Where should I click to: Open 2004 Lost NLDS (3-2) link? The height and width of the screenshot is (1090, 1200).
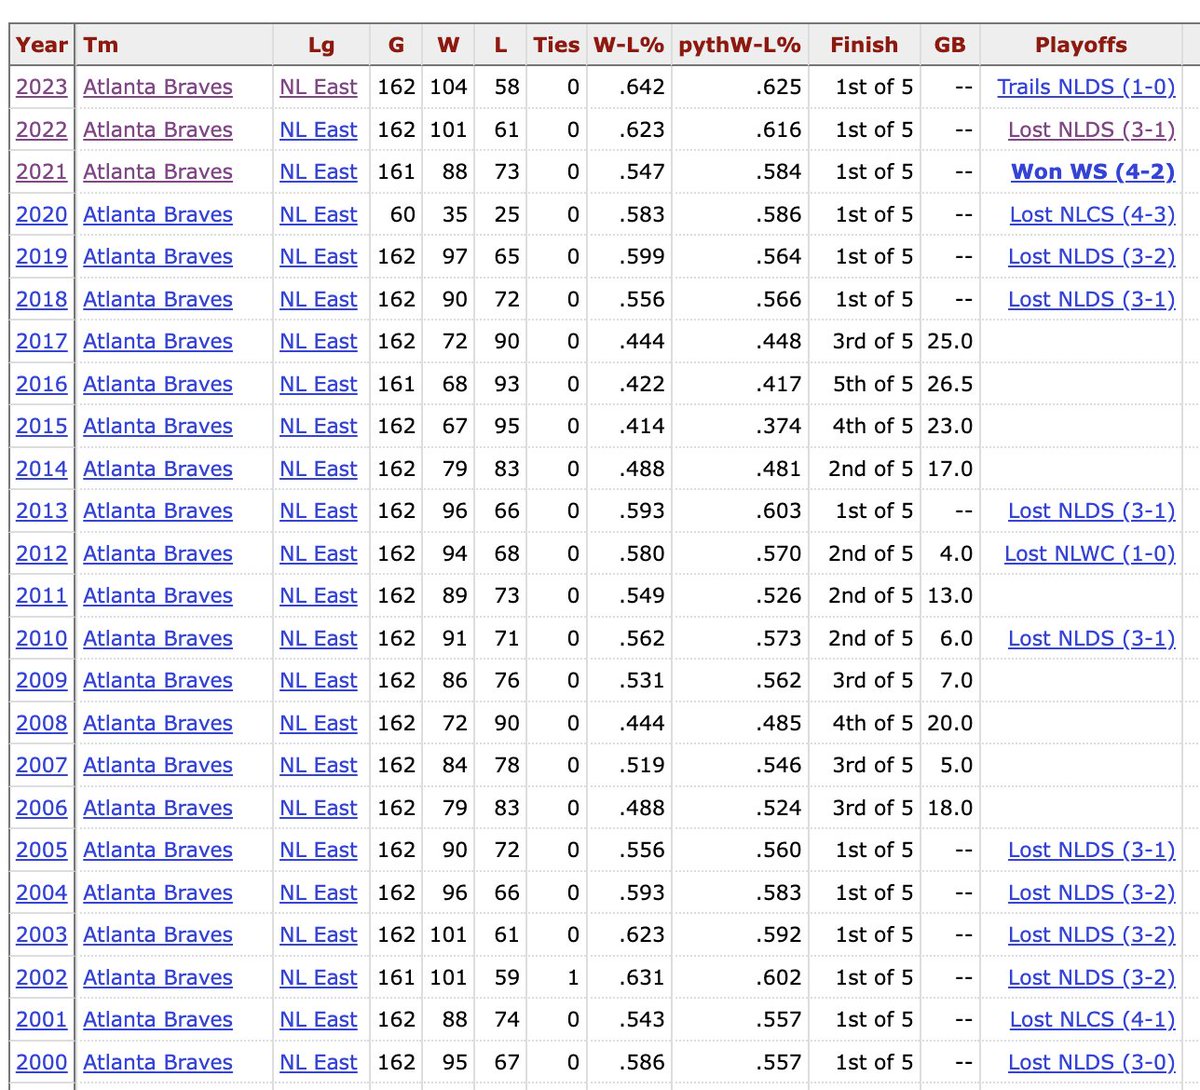point(1092,893)
